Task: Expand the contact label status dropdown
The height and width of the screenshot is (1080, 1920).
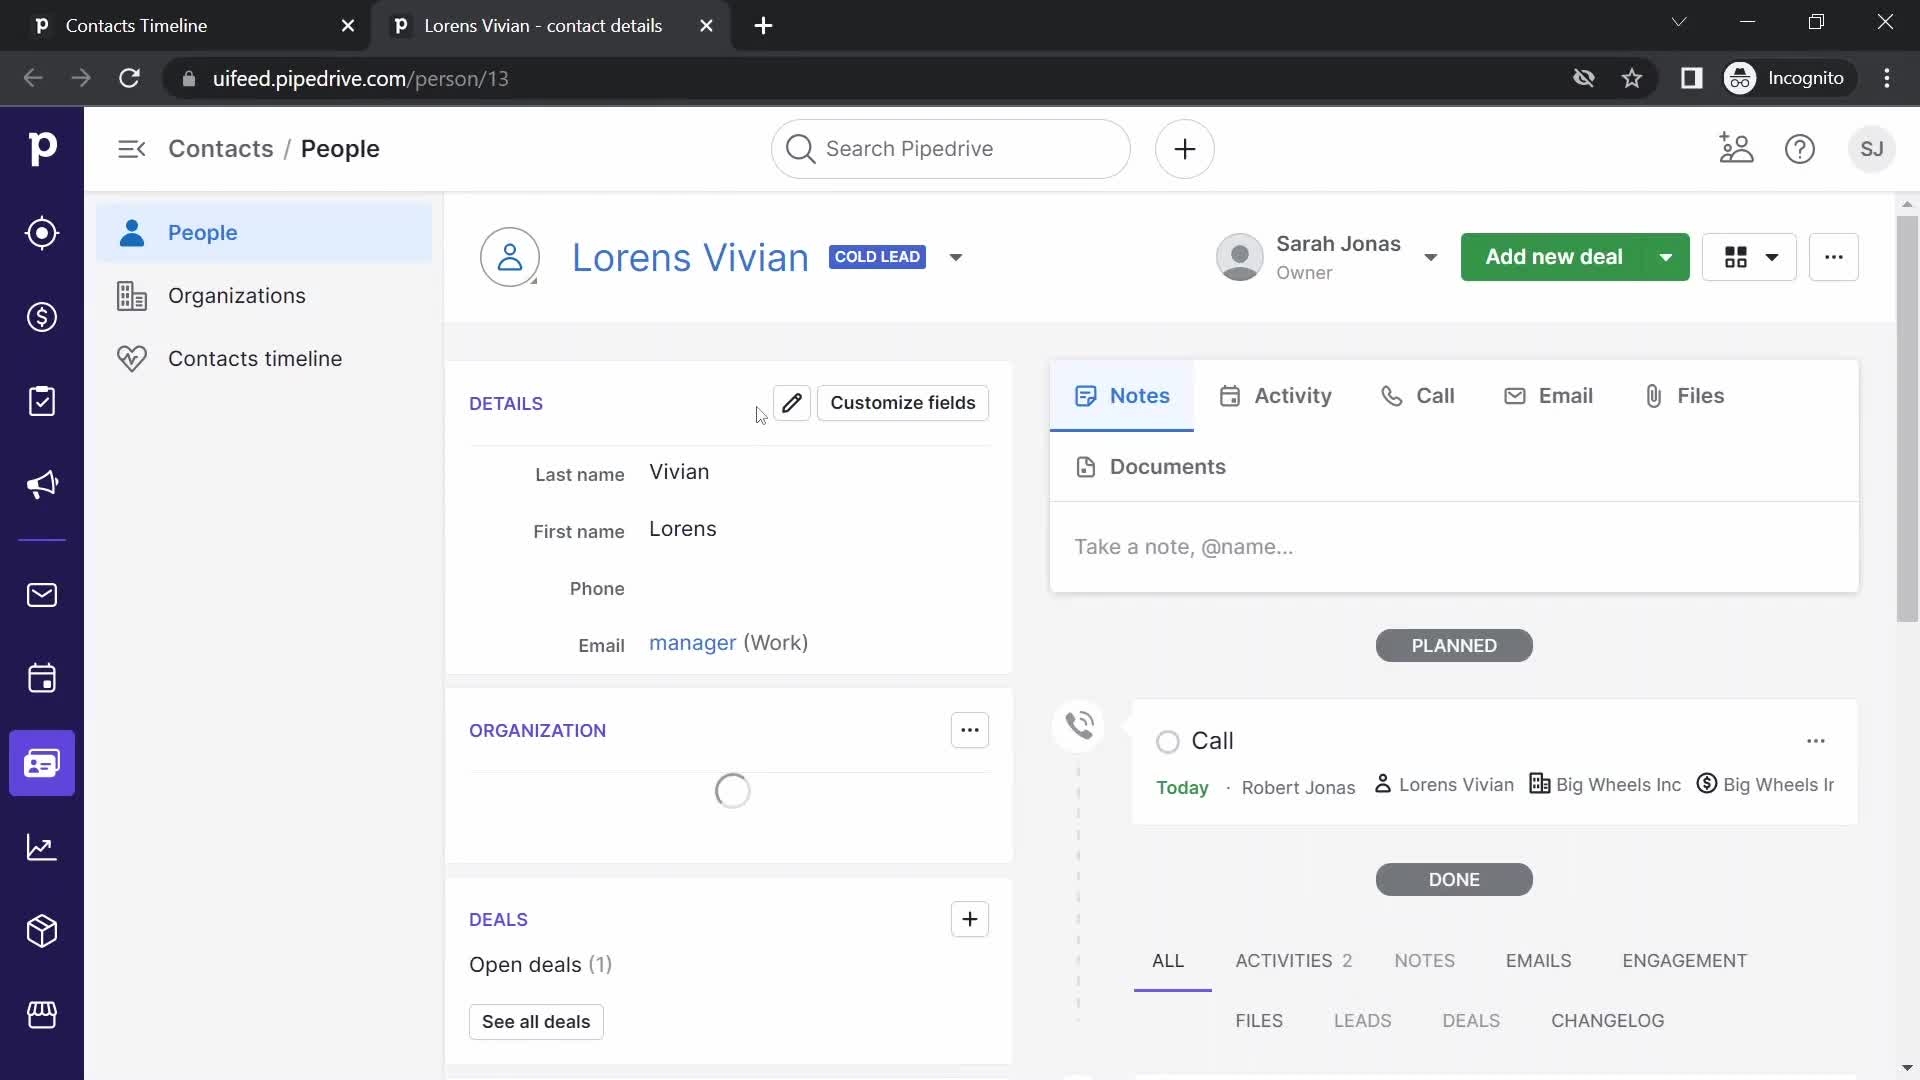Action: pyautogui.click(x=955, y=257)
